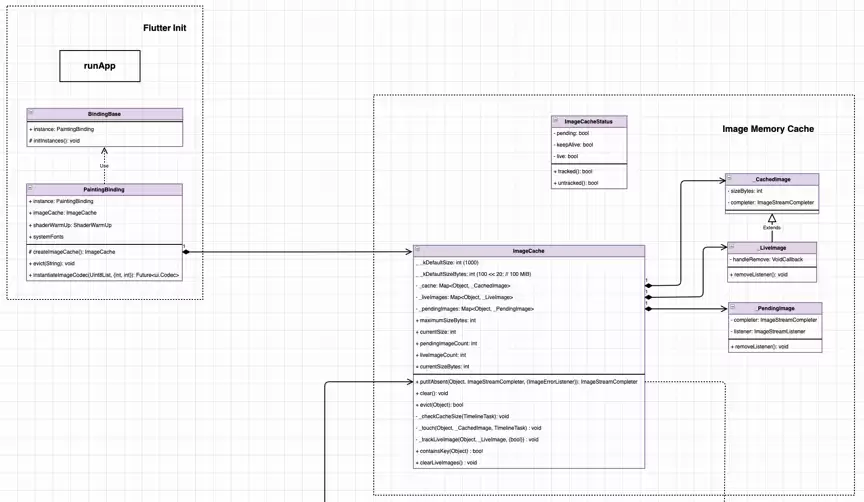
Task: Select the 'tracked(): bool' row
Action: coord(589,171)
